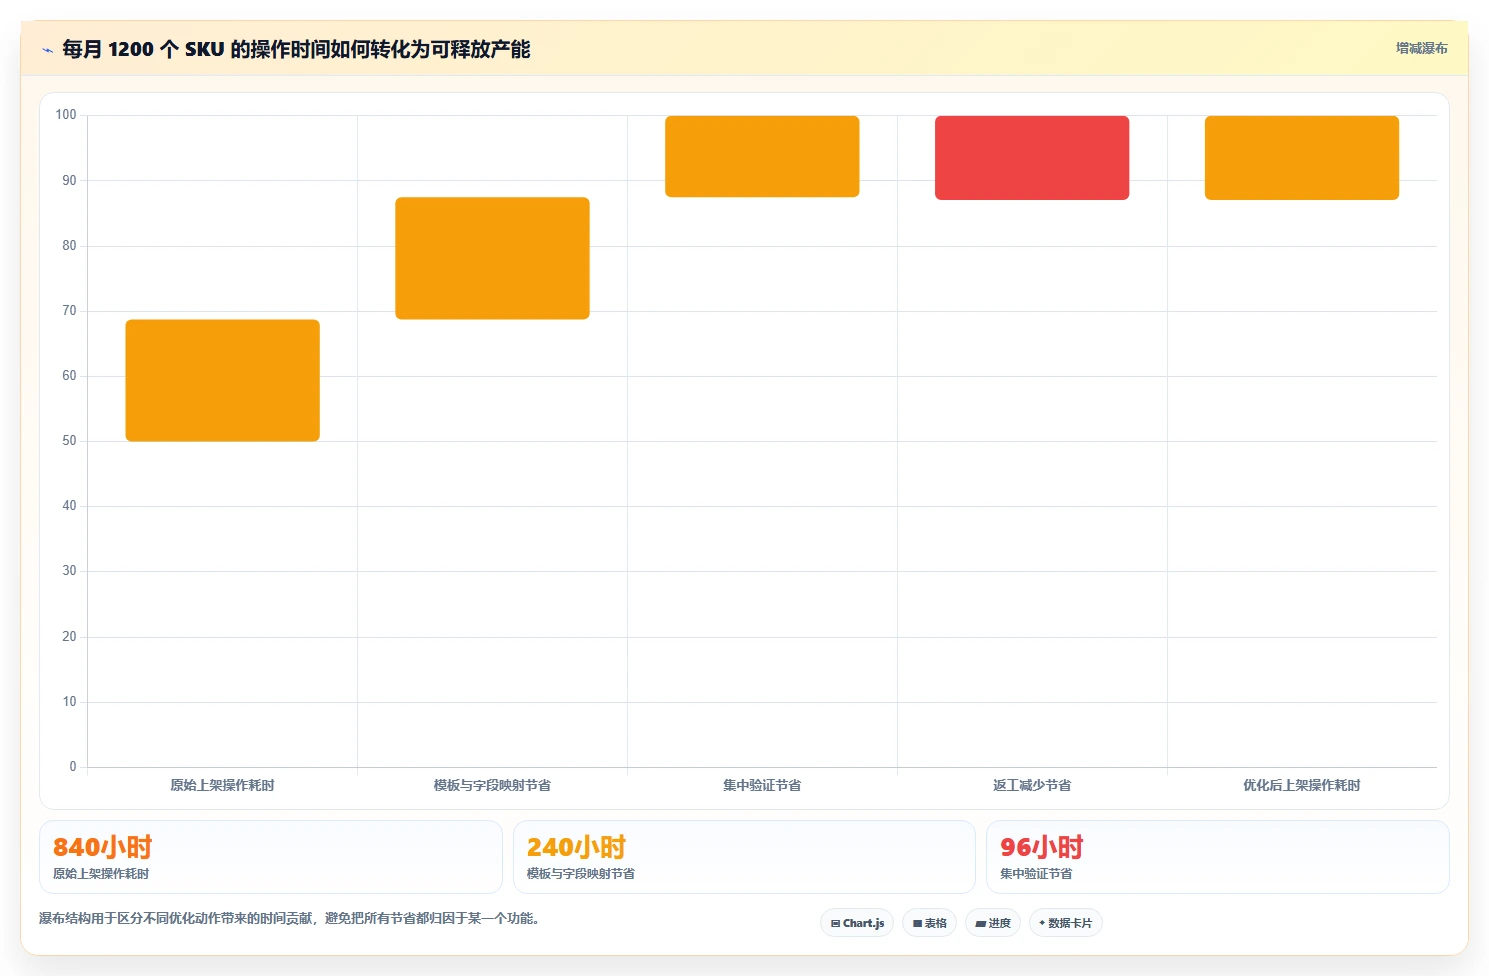Click the Chart.js tag chip
Screen dimensions: 1489x976
[x=857, y=923]
